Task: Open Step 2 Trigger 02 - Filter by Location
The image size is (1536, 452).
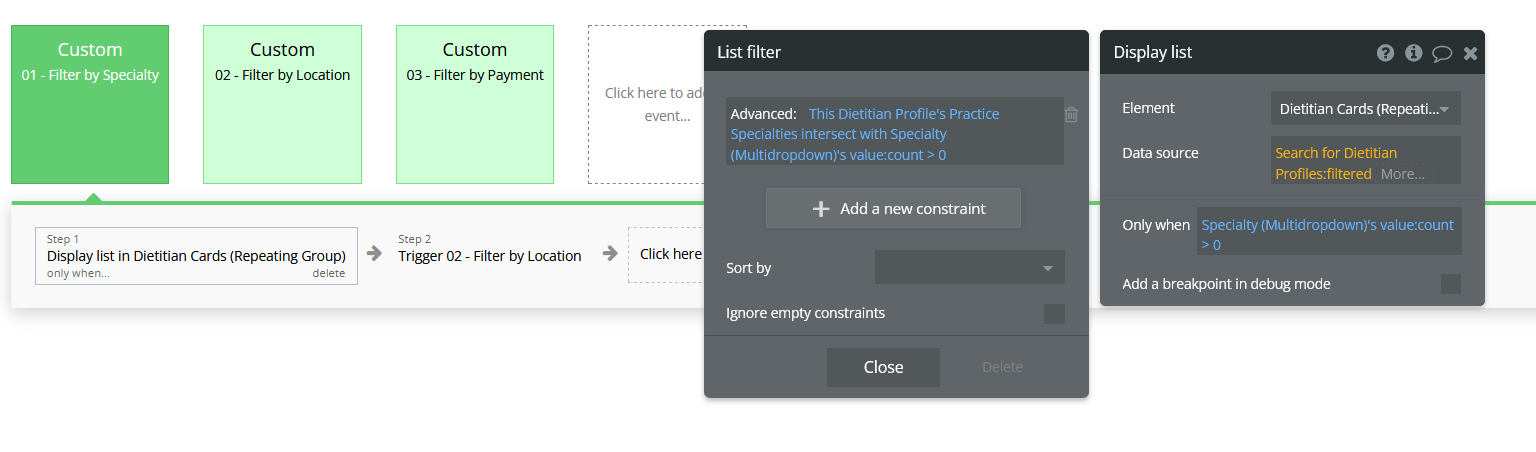Action: pyautogui.click(x=489, y=255)
